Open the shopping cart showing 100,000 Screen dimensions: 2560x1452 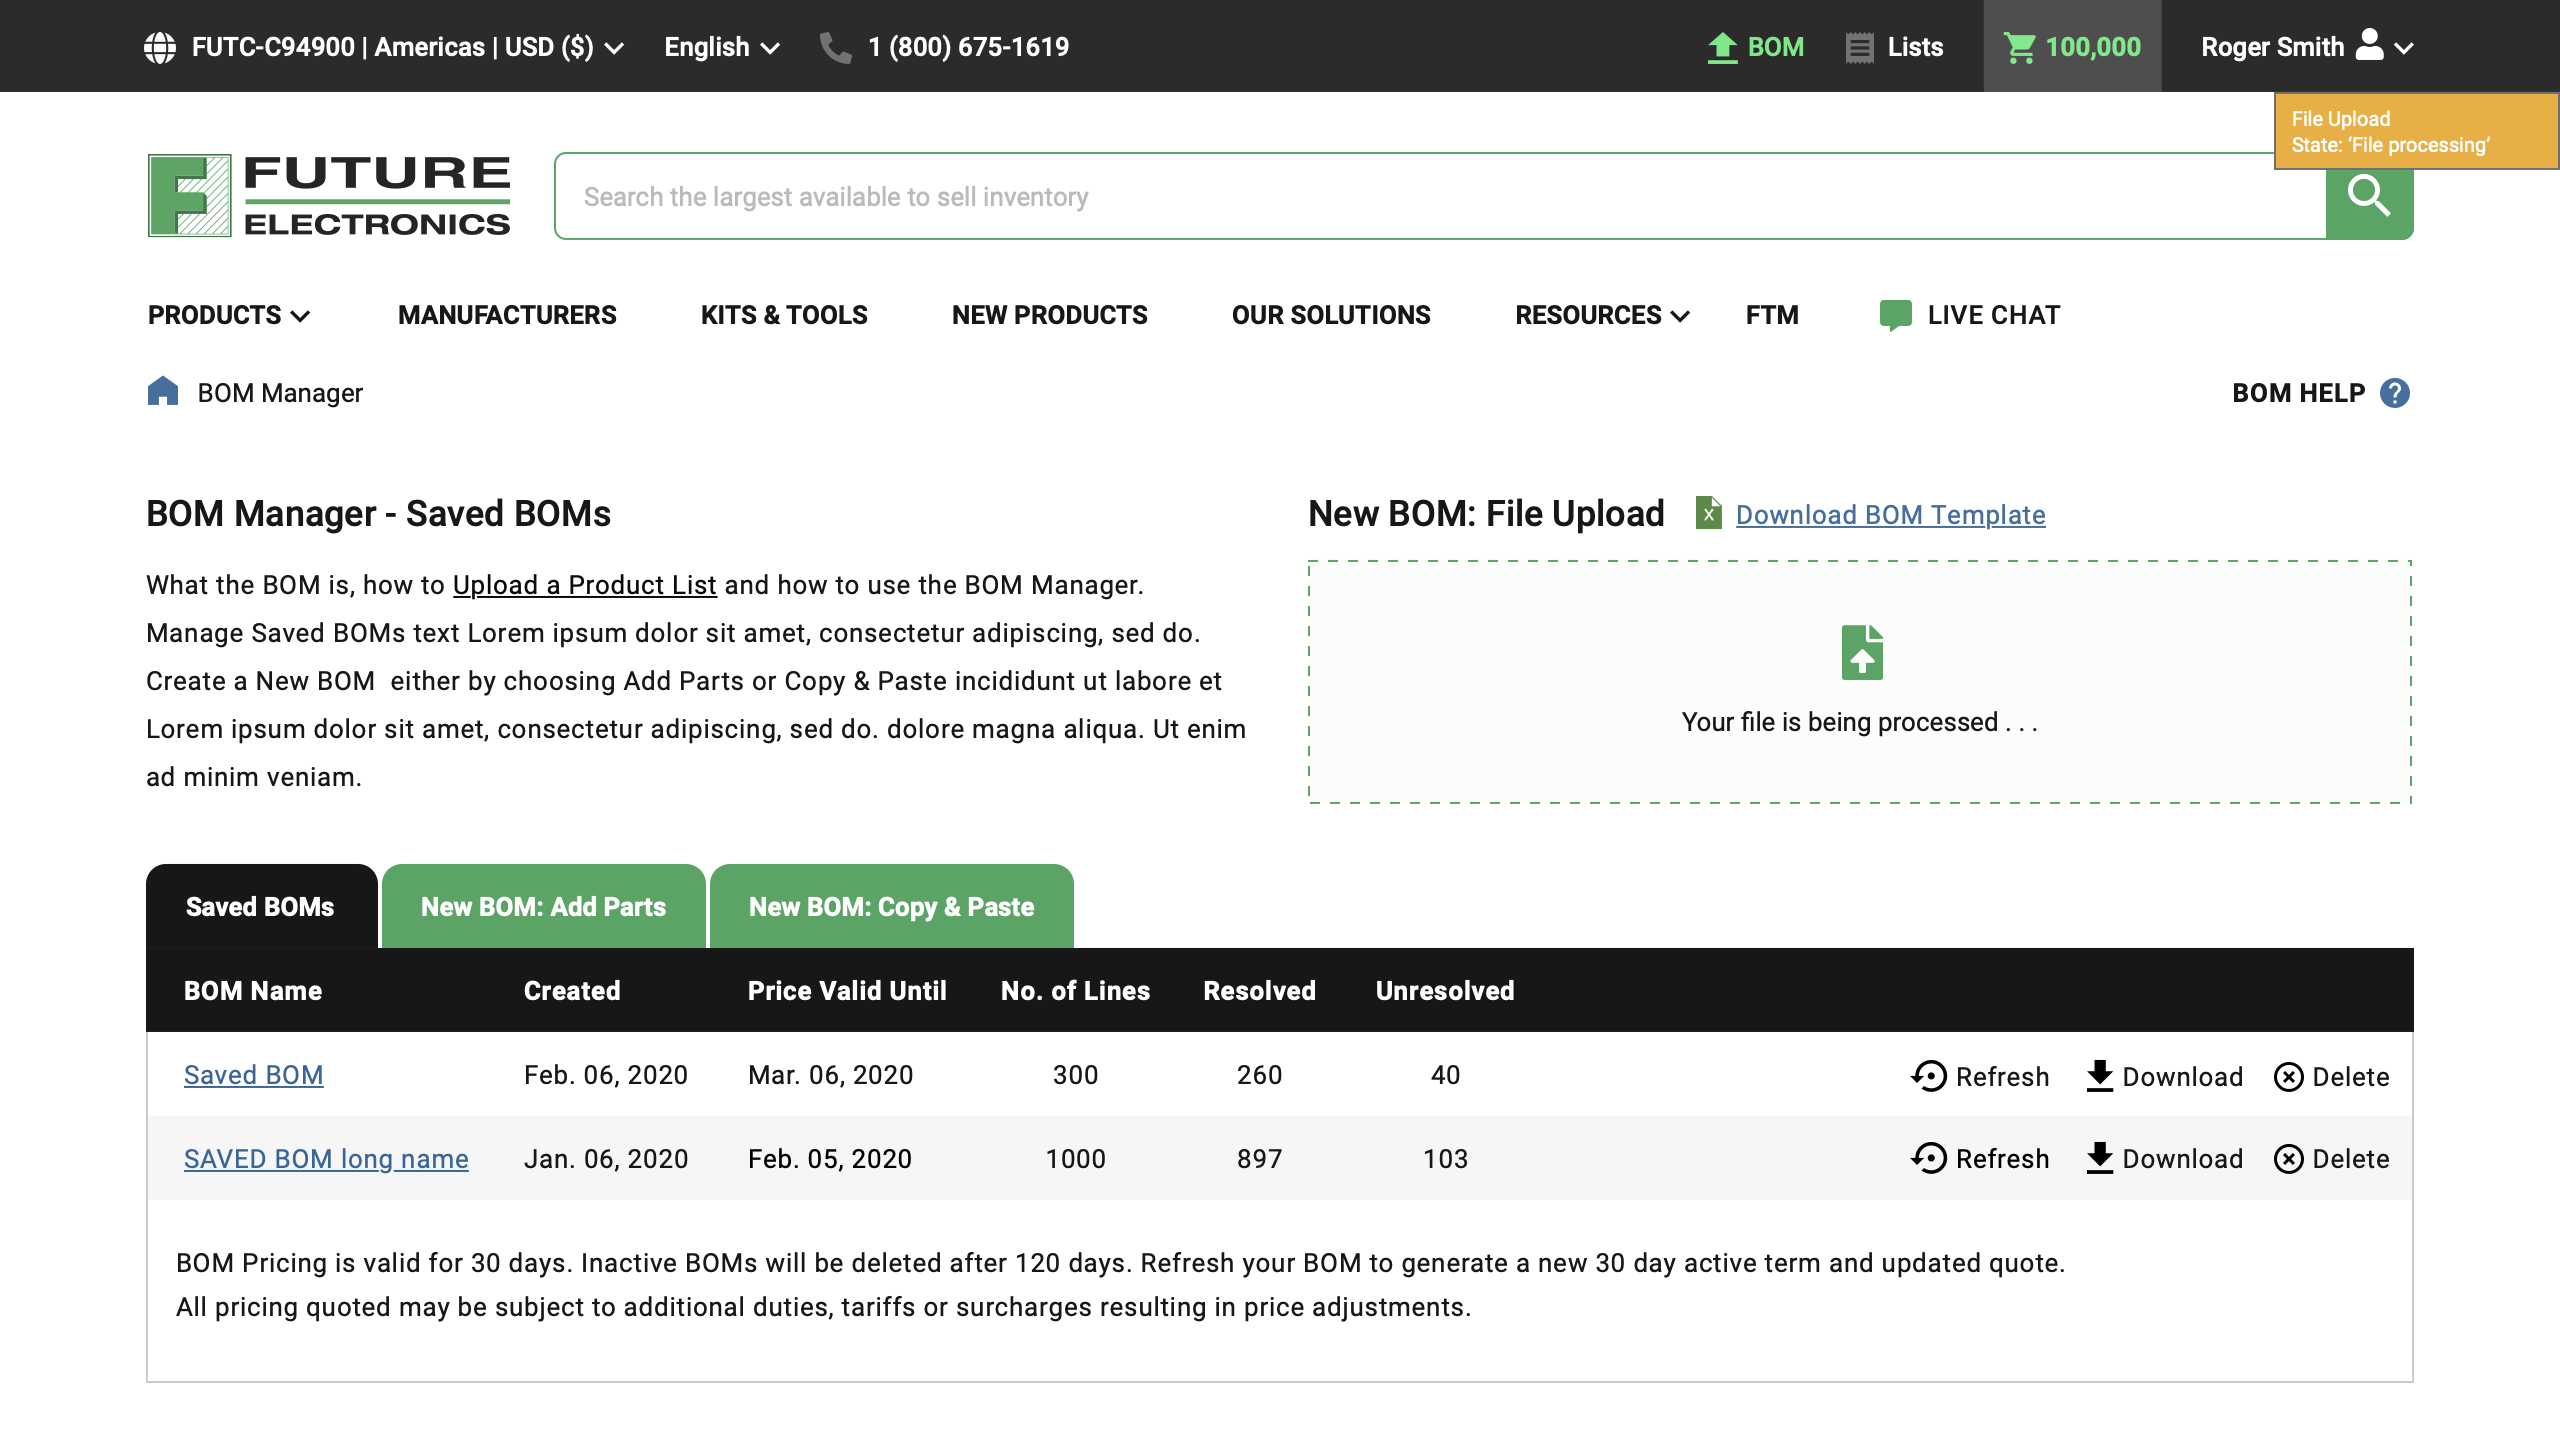pyautogui.click(x=2071, y=47)
